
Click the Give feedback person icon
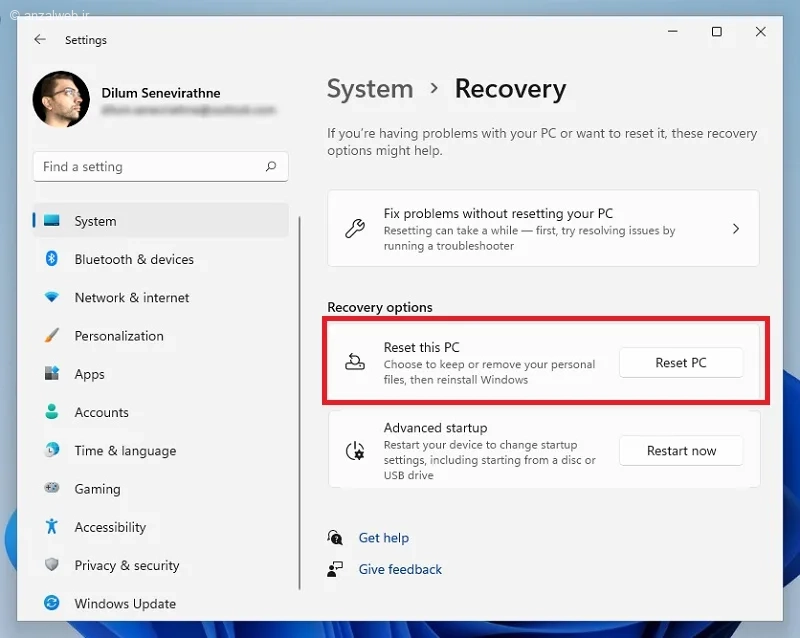click(335, 569)
